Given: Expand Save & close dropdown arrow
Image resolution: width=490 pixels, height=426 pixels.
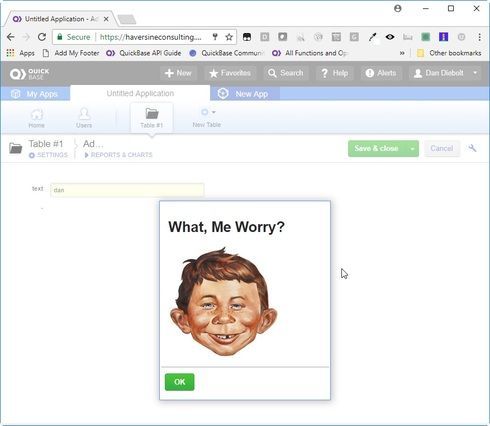Looking at the screenshot, I should point(412,149).
